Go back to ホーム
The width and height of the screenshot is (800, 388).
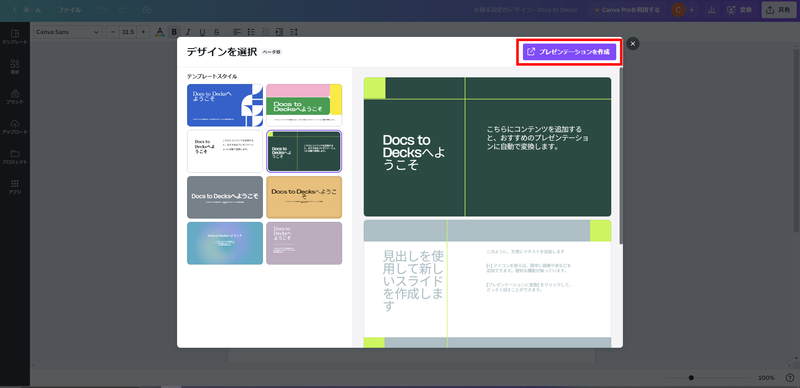point(27,10)
